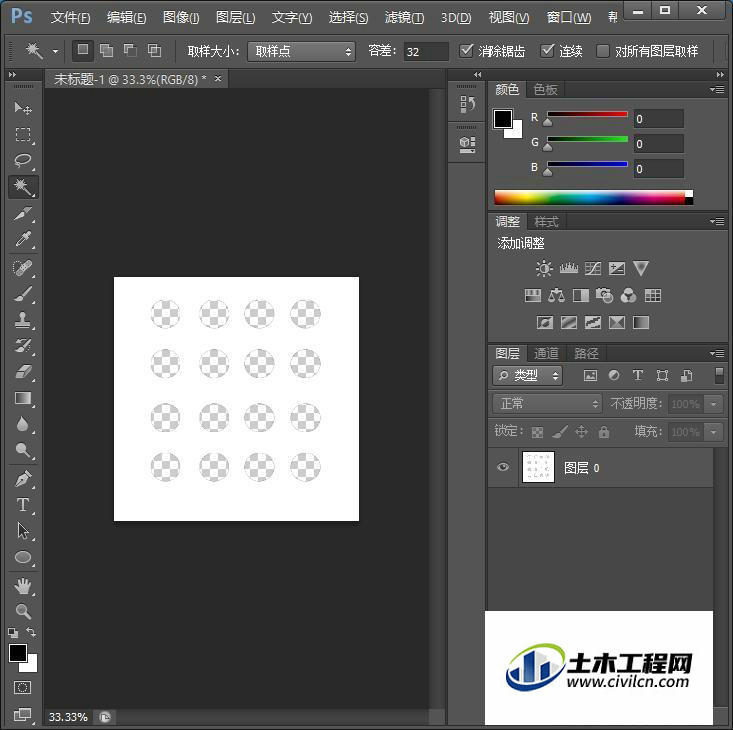Select the History Brush tool
The image size is (733, 730).
tap(22, 346)
